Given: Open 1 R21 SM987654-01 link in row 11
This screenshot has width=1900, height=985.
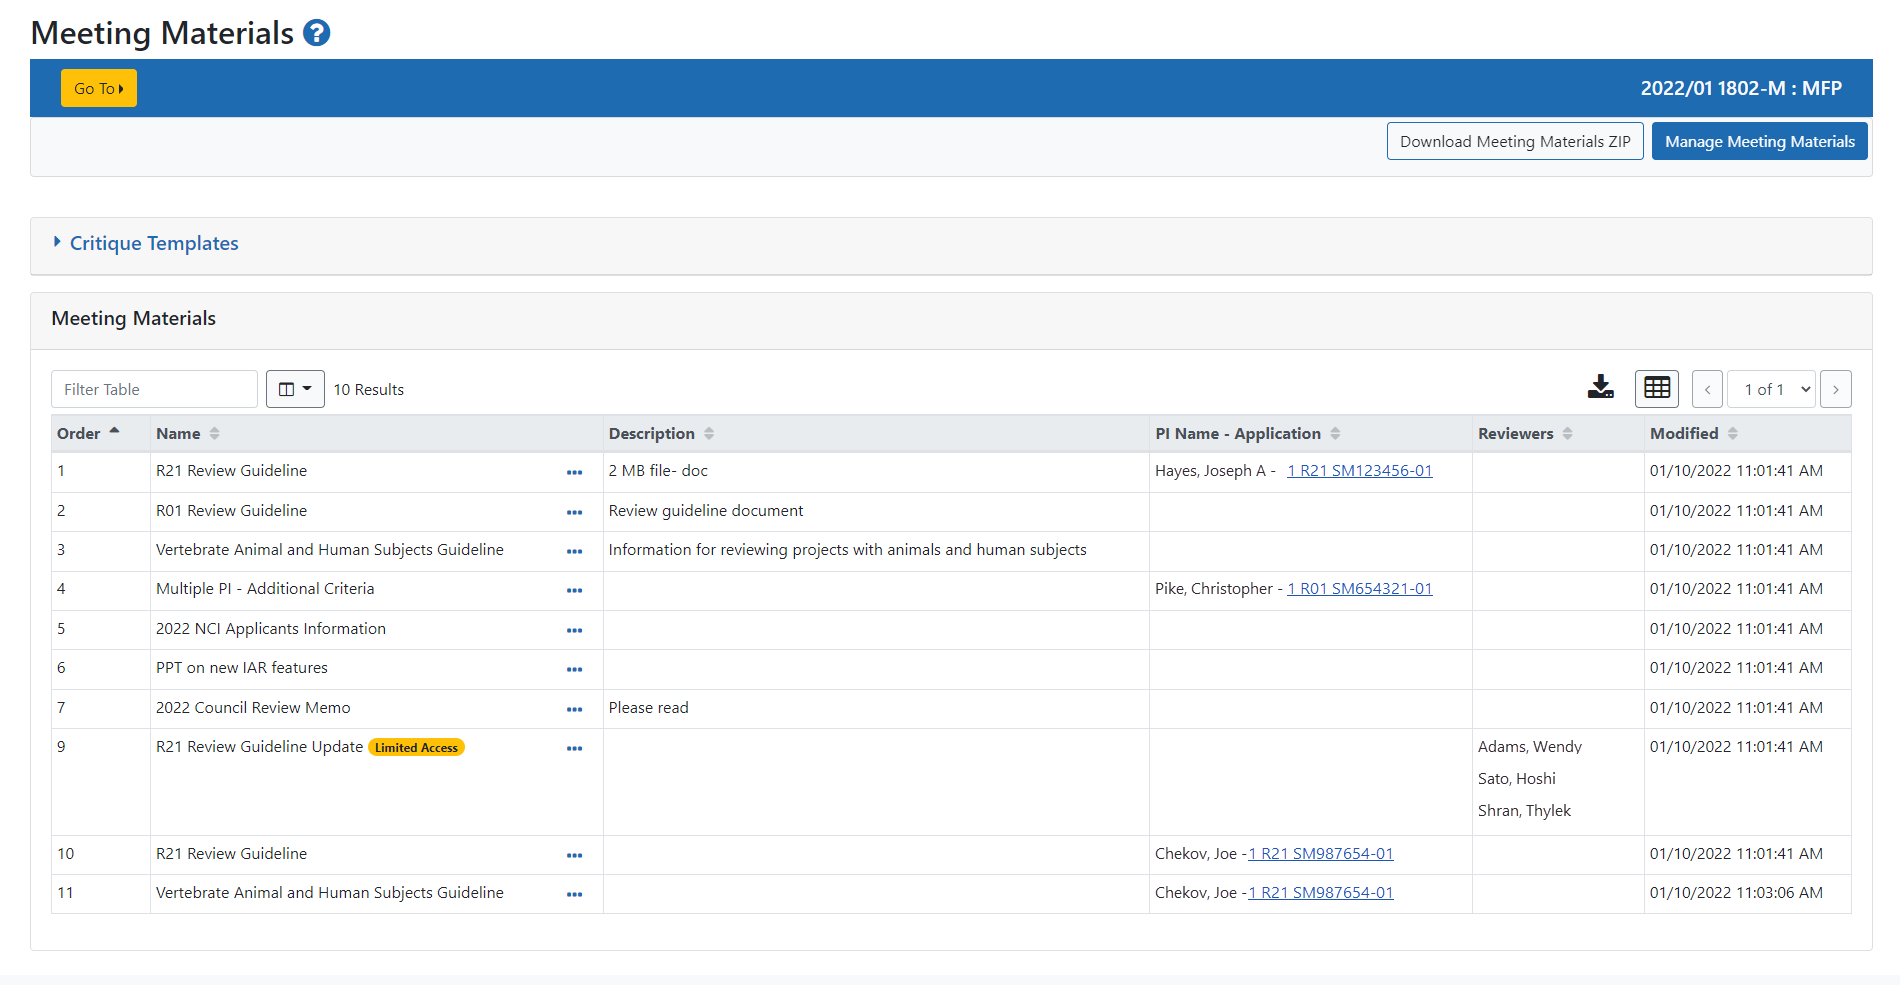Looking at the screenshot, I should pos(1321,892).
